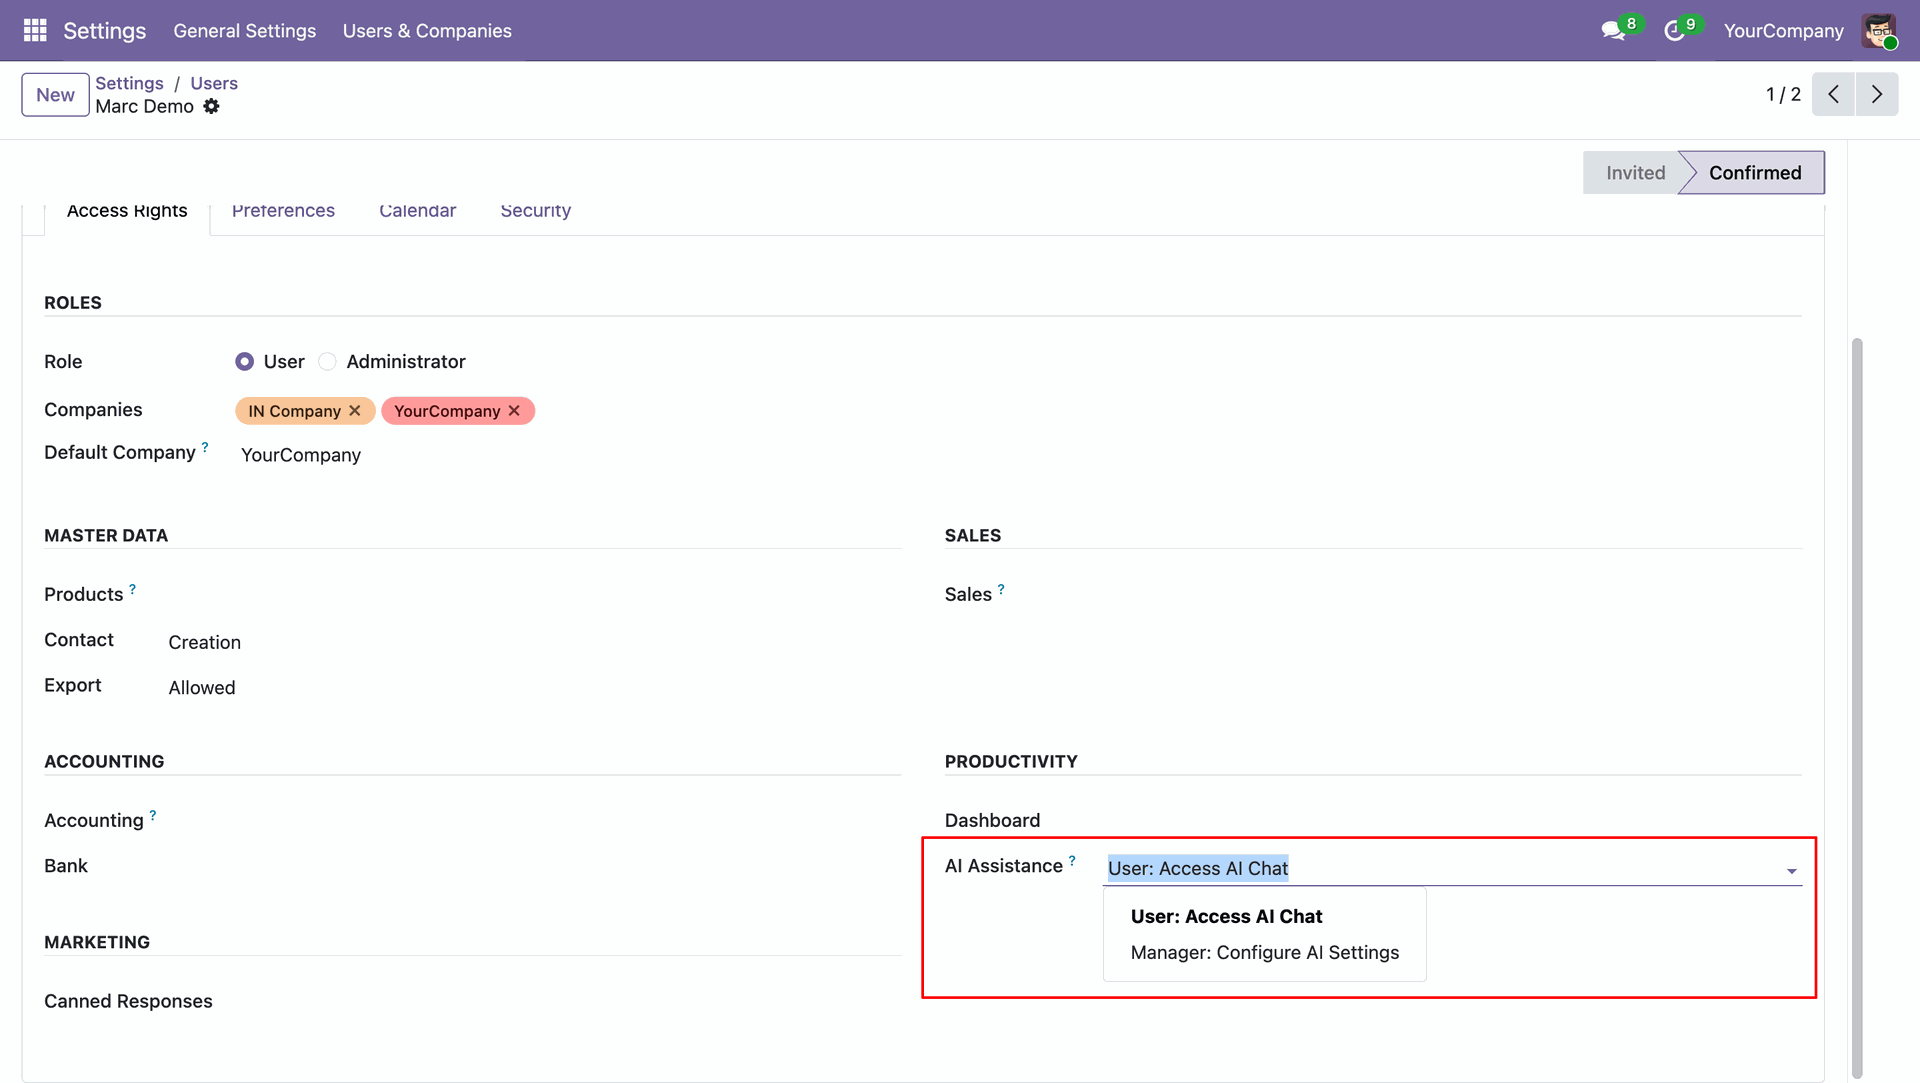The image size is (1920, 1083).
Task: Select the User role radio button
Action: pos(244,362)
